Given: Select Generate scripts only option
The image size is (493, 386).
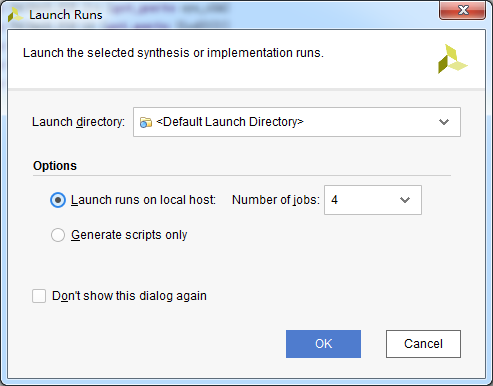Looking at the screenshot, I should coord(58,235).
